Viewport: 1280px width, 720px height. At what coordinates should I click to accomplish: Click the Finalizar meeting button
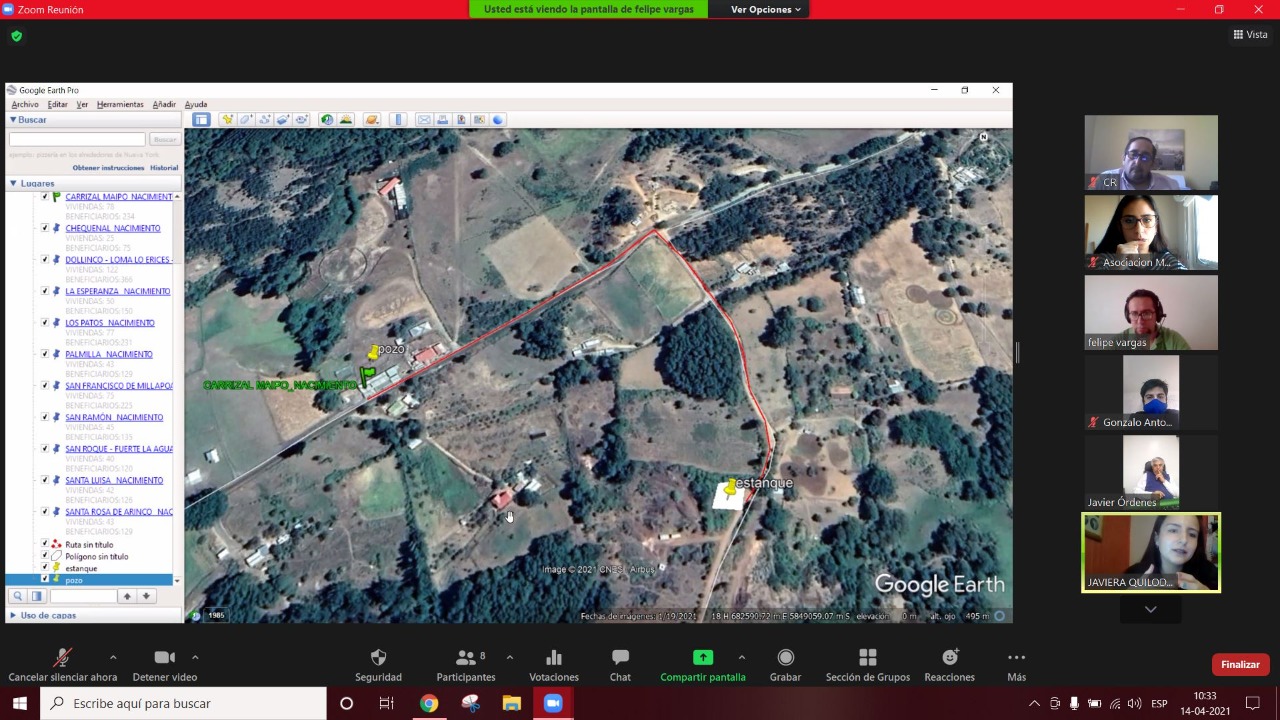point(1240,665)
